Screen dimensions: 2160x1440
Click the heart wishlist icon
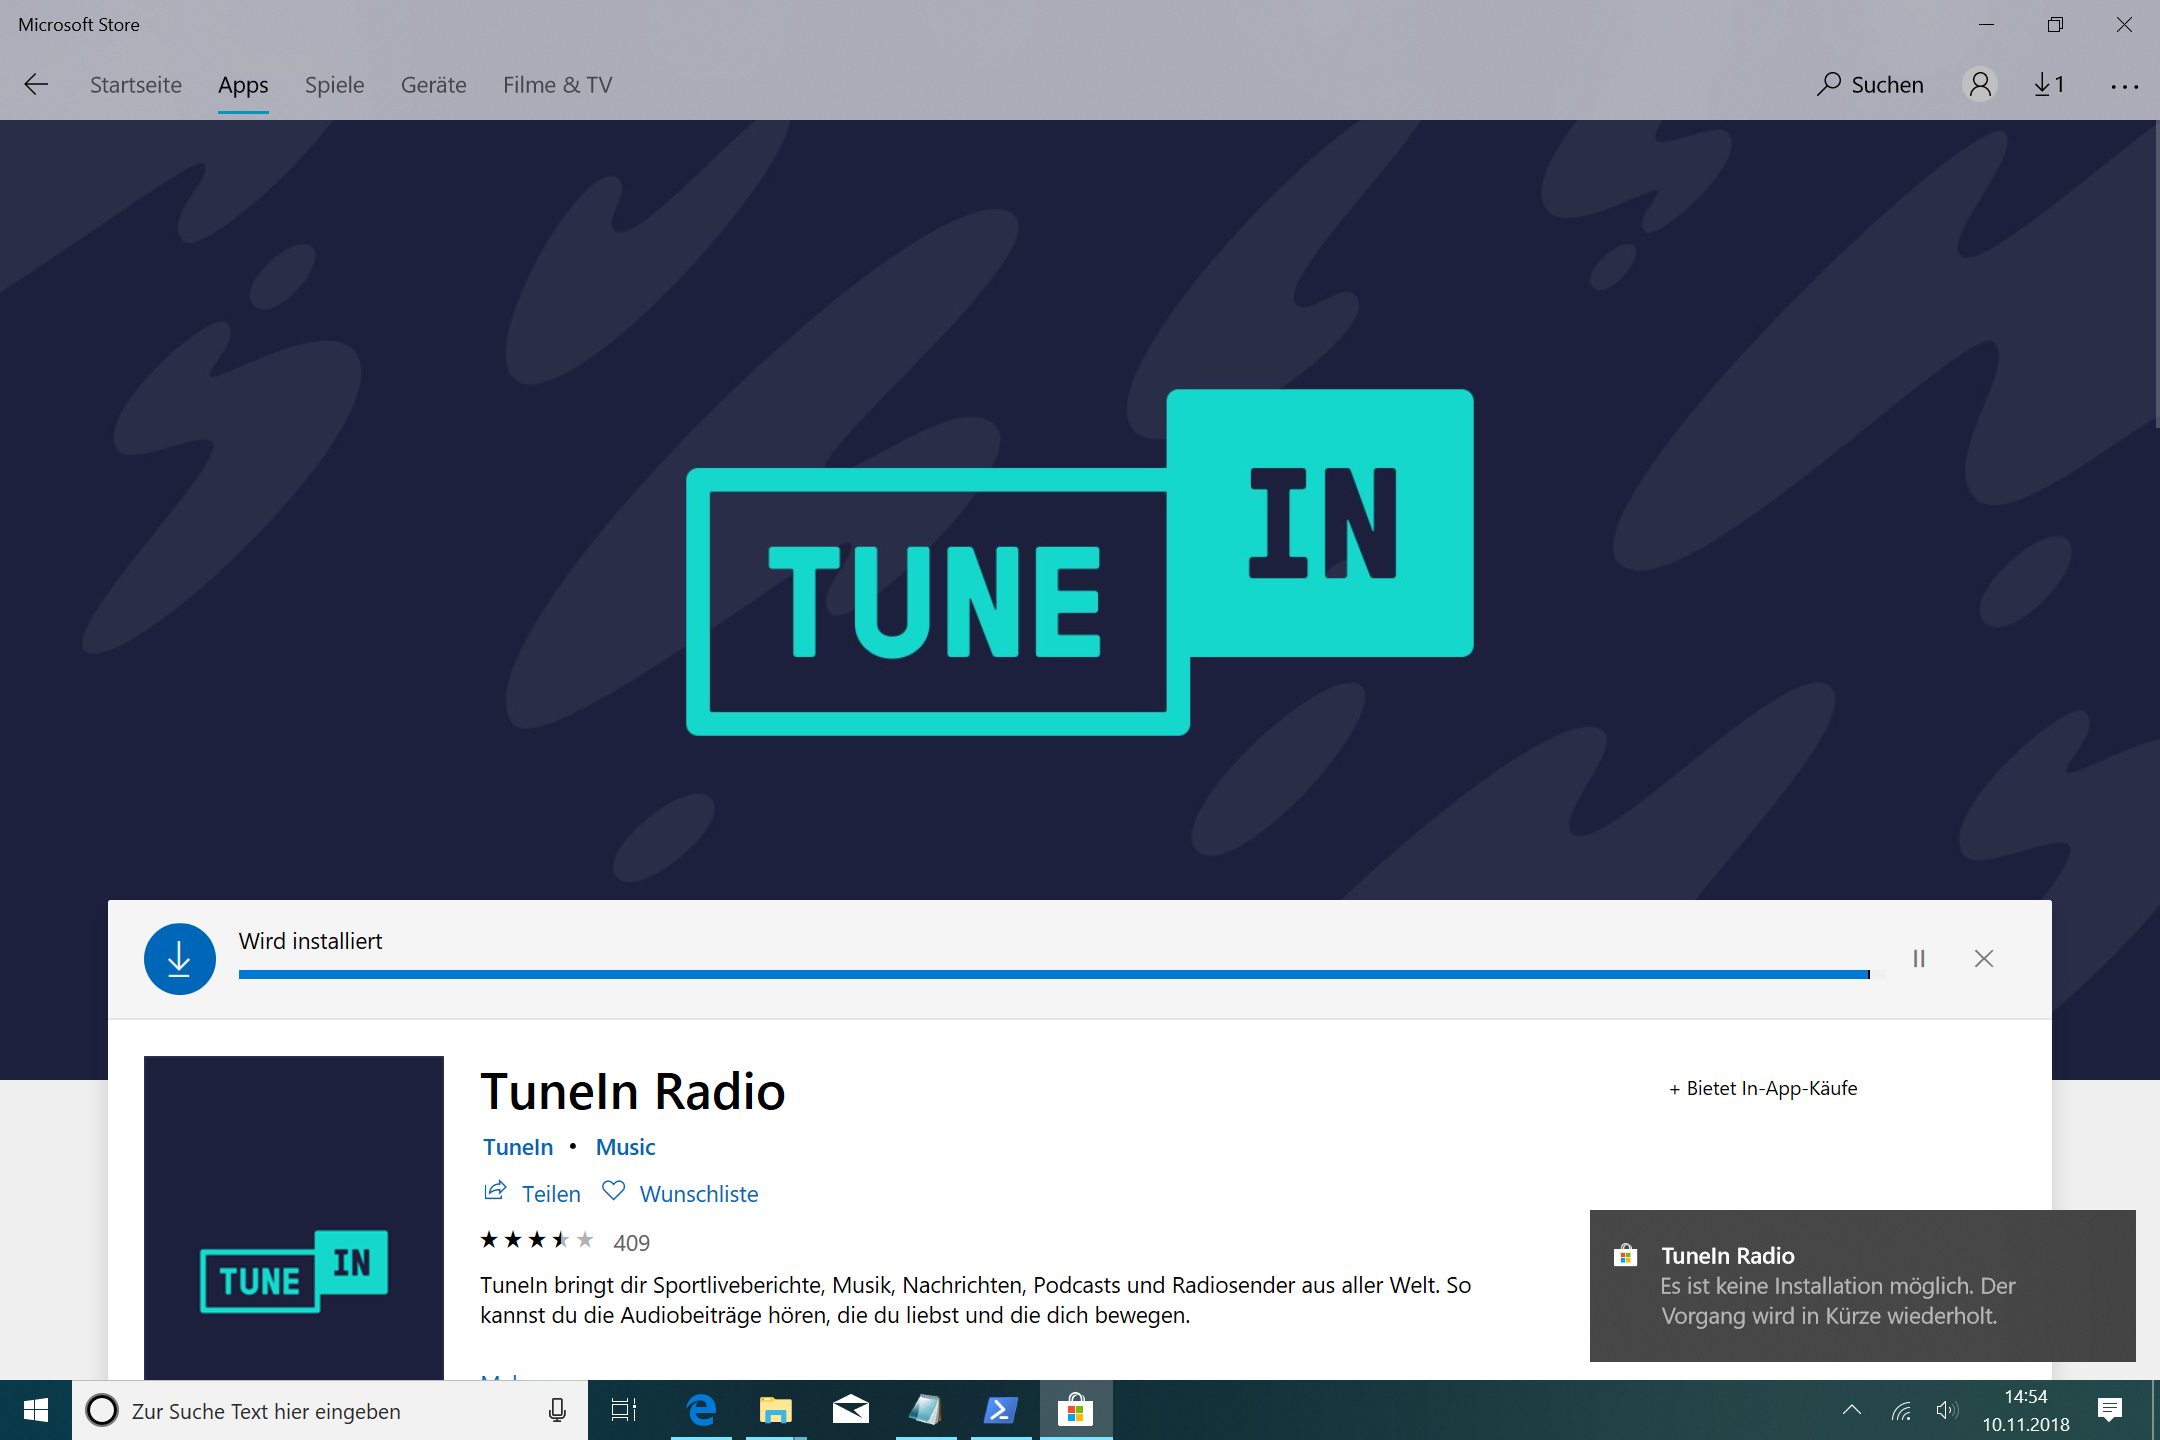click(614, 1191)
